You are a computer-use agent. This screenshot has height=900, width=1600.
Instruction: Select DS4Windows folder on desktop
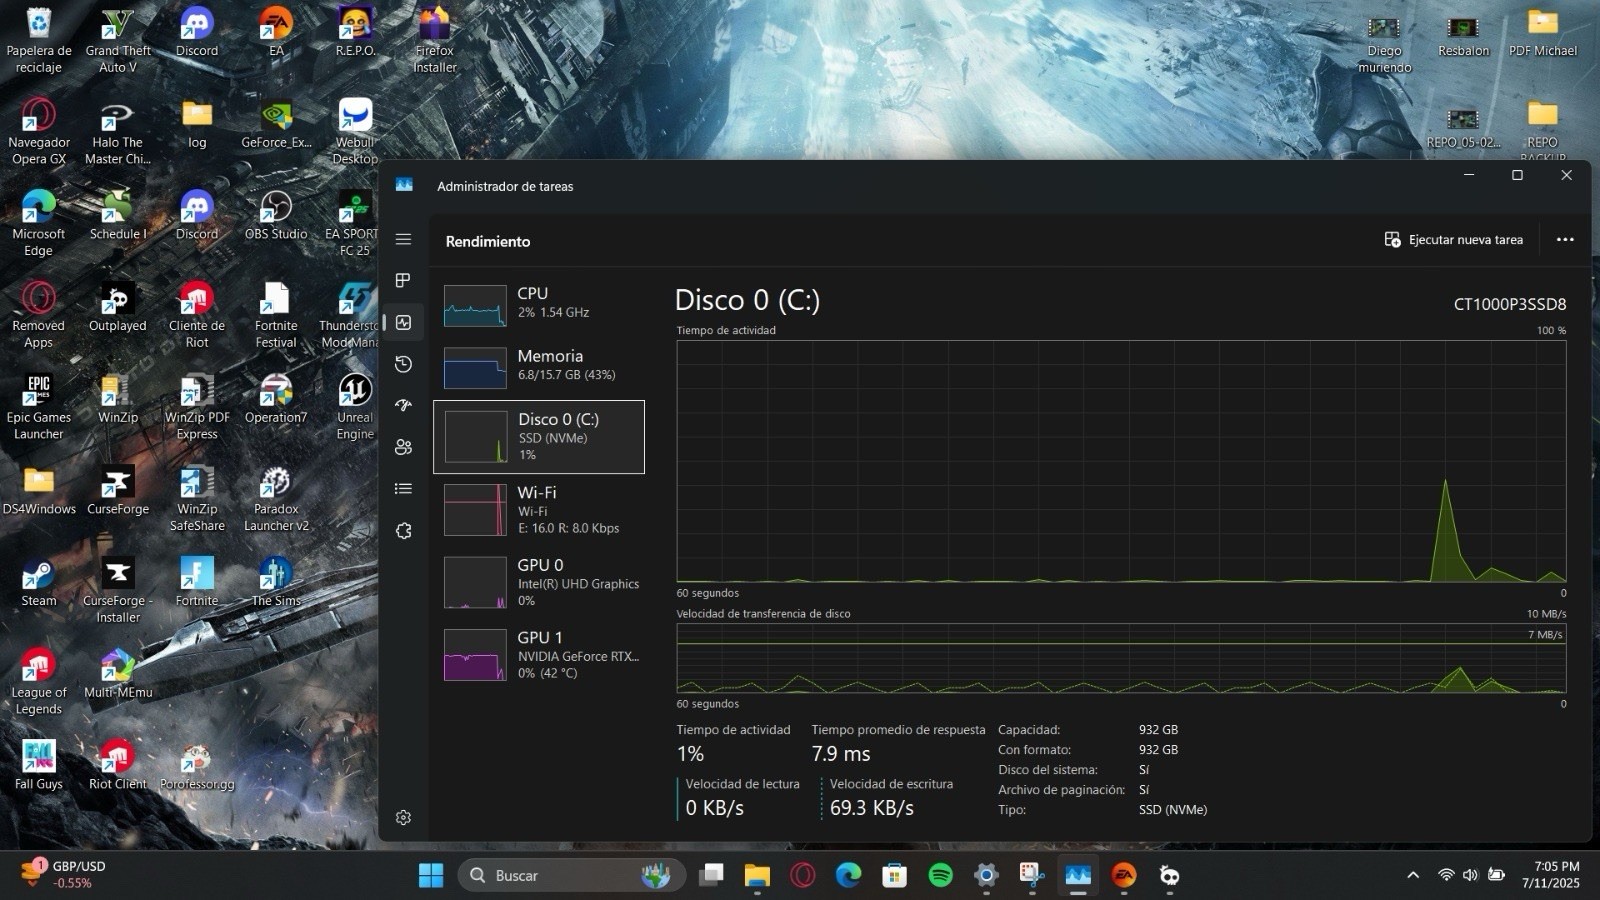pyautogui.click(x=39, y=490)
